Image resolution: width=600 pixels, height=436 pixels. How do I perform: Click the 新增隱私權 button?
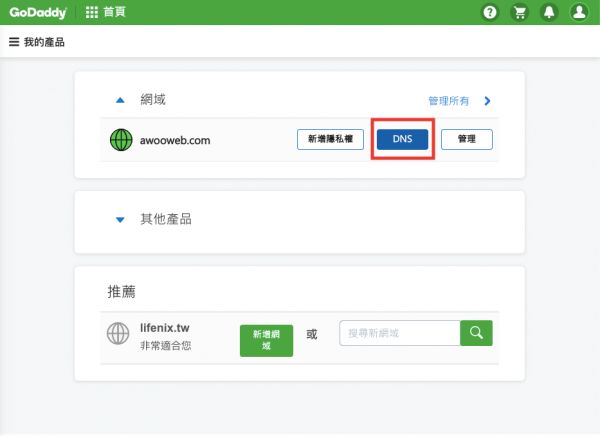click(x=330, y=139)
